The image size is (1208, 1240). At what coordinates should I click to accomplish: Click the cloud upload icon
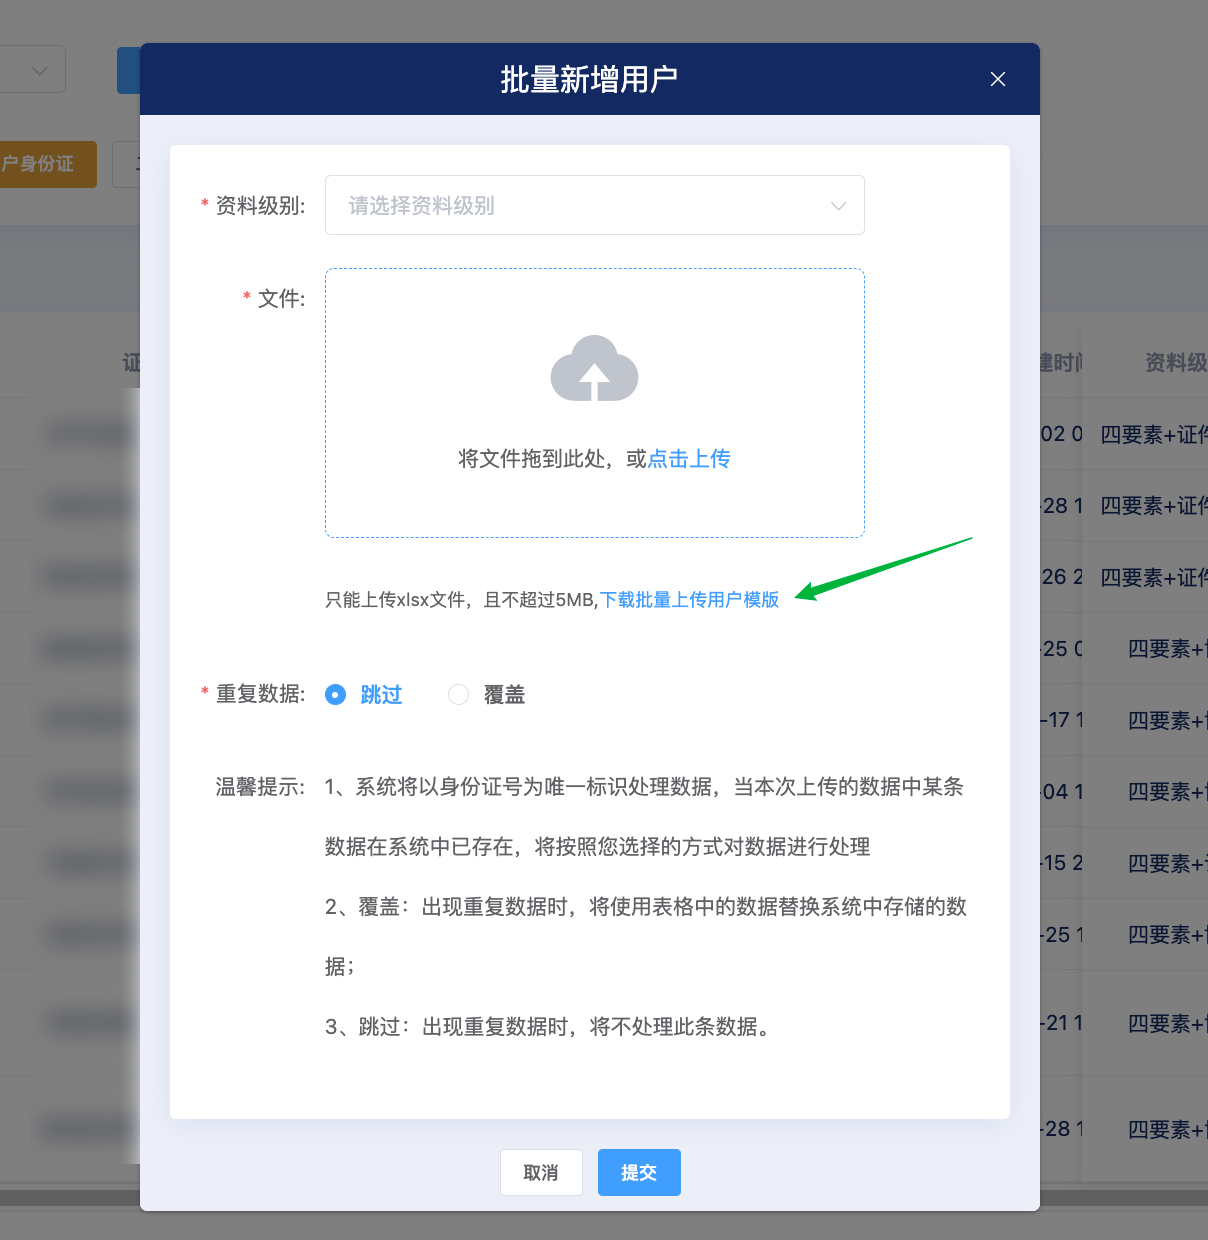pyautogui.click(x=594, y=369)
